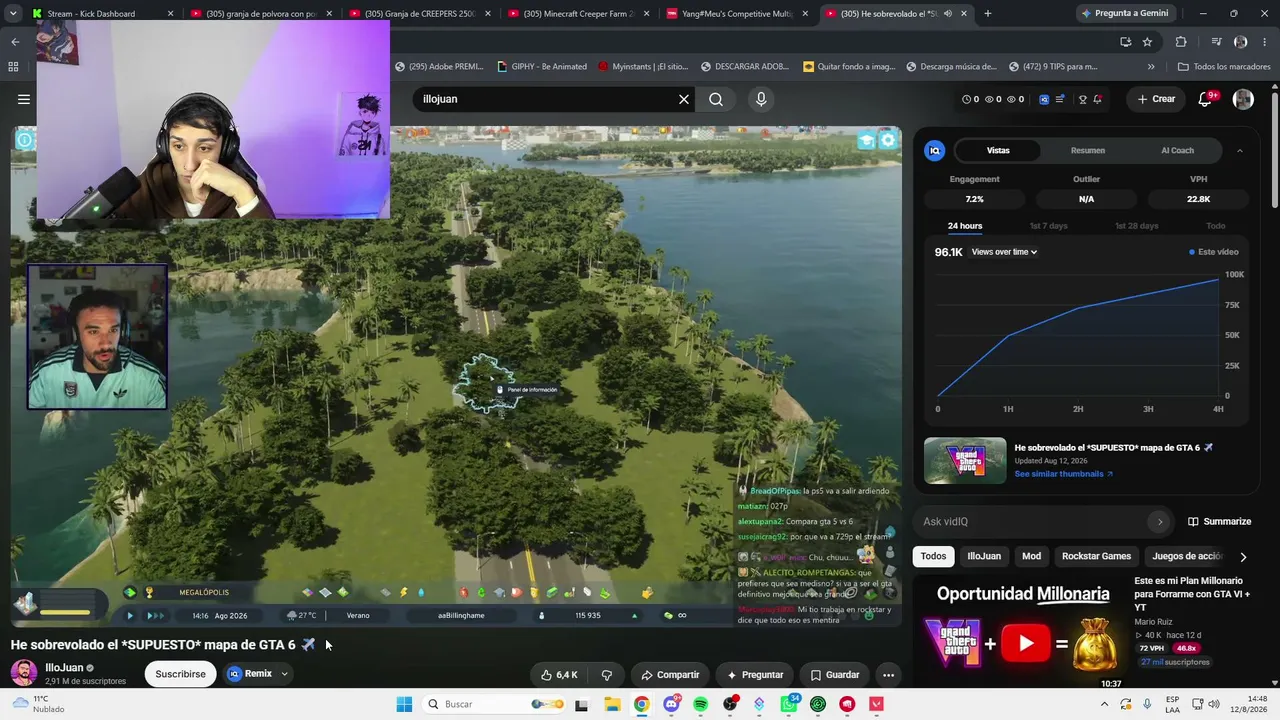Click the vidIQ clock counter icon

(x=968, y=99)
